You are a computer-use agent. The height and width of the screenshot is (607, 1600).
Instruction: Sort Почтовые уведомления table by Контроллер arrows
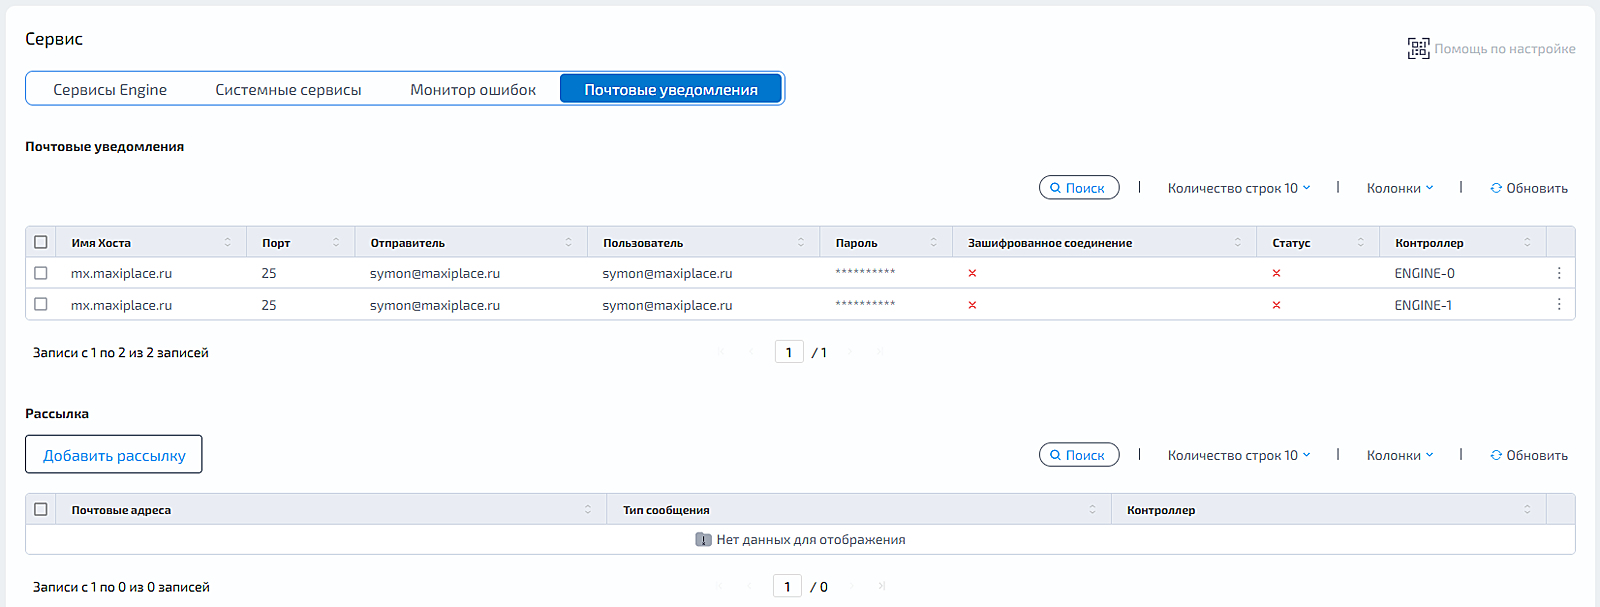pos(1527,242)
